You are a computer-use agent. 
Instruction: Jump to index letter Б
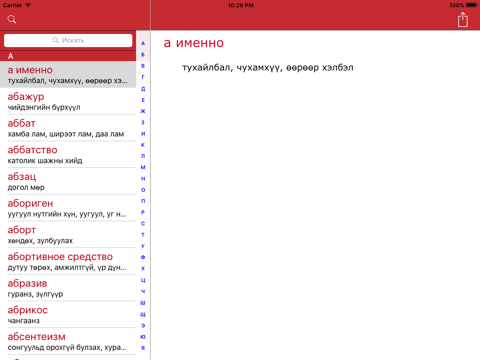pos(143,55)
